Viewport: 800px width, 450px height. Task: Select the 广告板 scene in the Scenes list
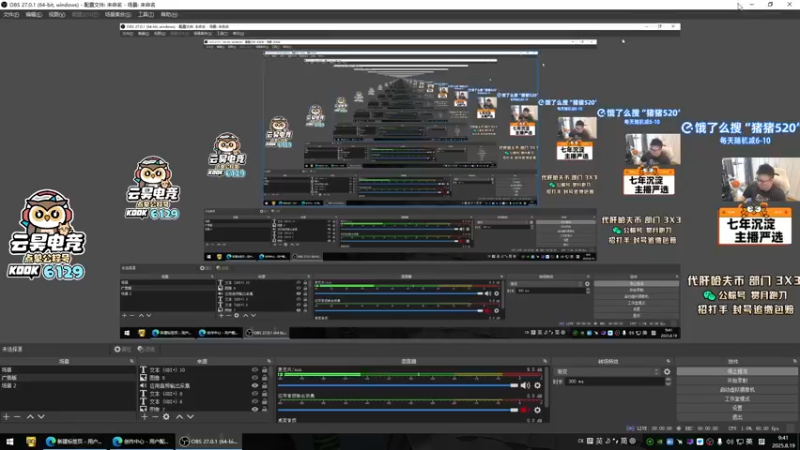click(68, 378)
